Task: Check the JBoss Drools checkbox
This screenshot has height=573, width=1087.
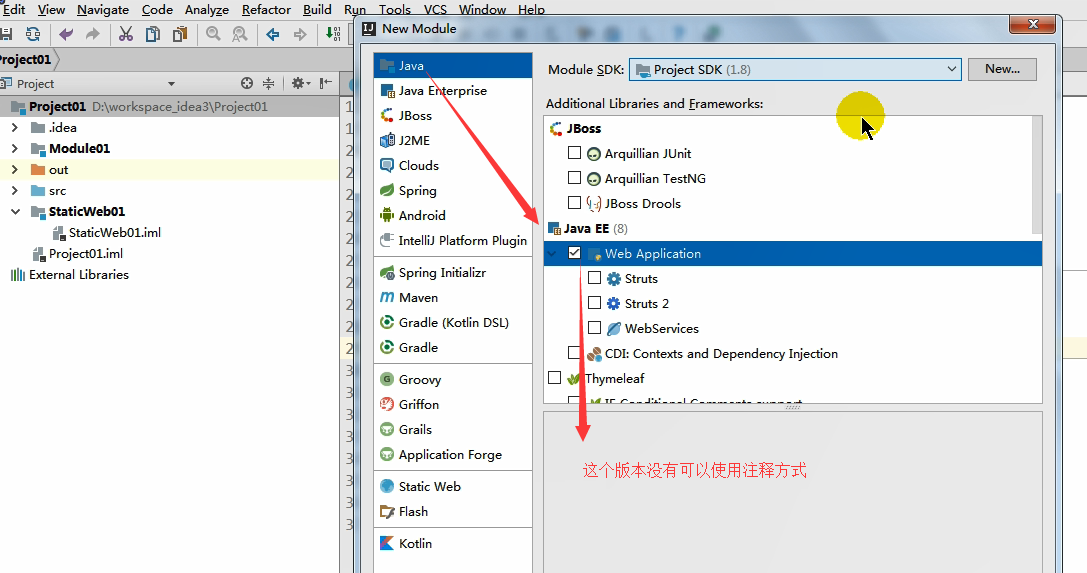Action: tap(574, 202)
